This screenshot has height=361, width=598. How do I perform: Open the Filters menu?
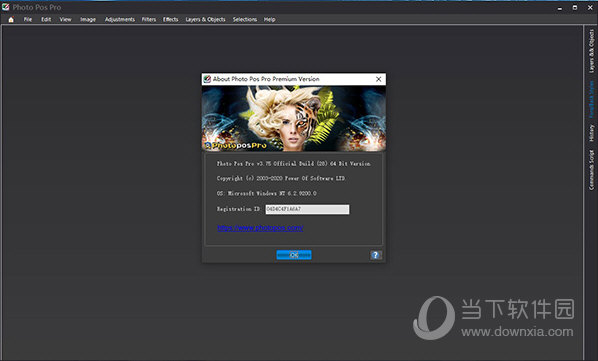pyautogui.click(x=149, y=19)
